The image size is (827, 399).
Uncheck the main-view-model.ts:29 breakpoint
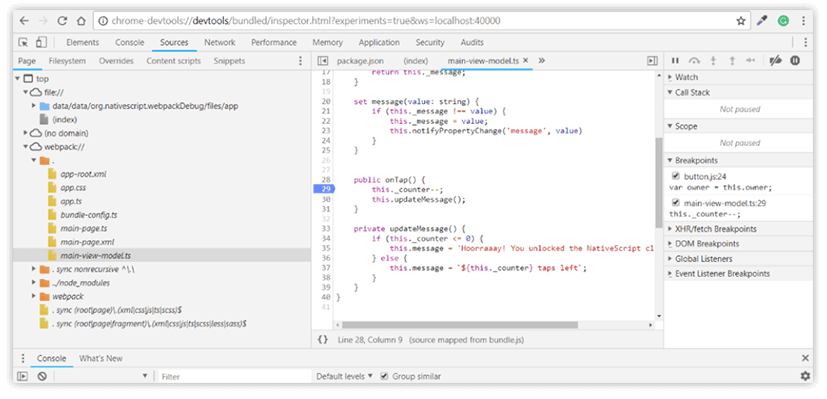[676, 202]
